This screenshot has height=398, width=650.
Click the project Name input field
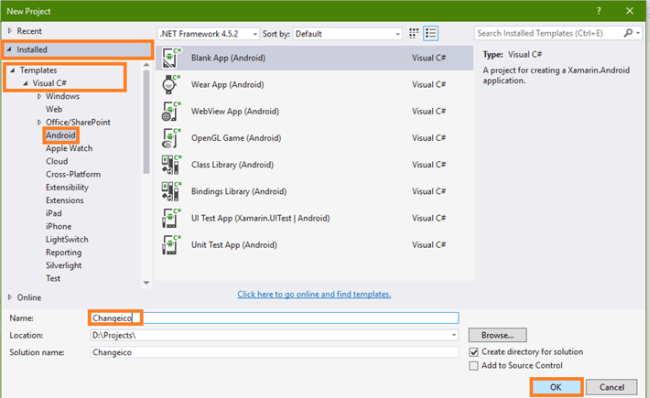[274, 318]
